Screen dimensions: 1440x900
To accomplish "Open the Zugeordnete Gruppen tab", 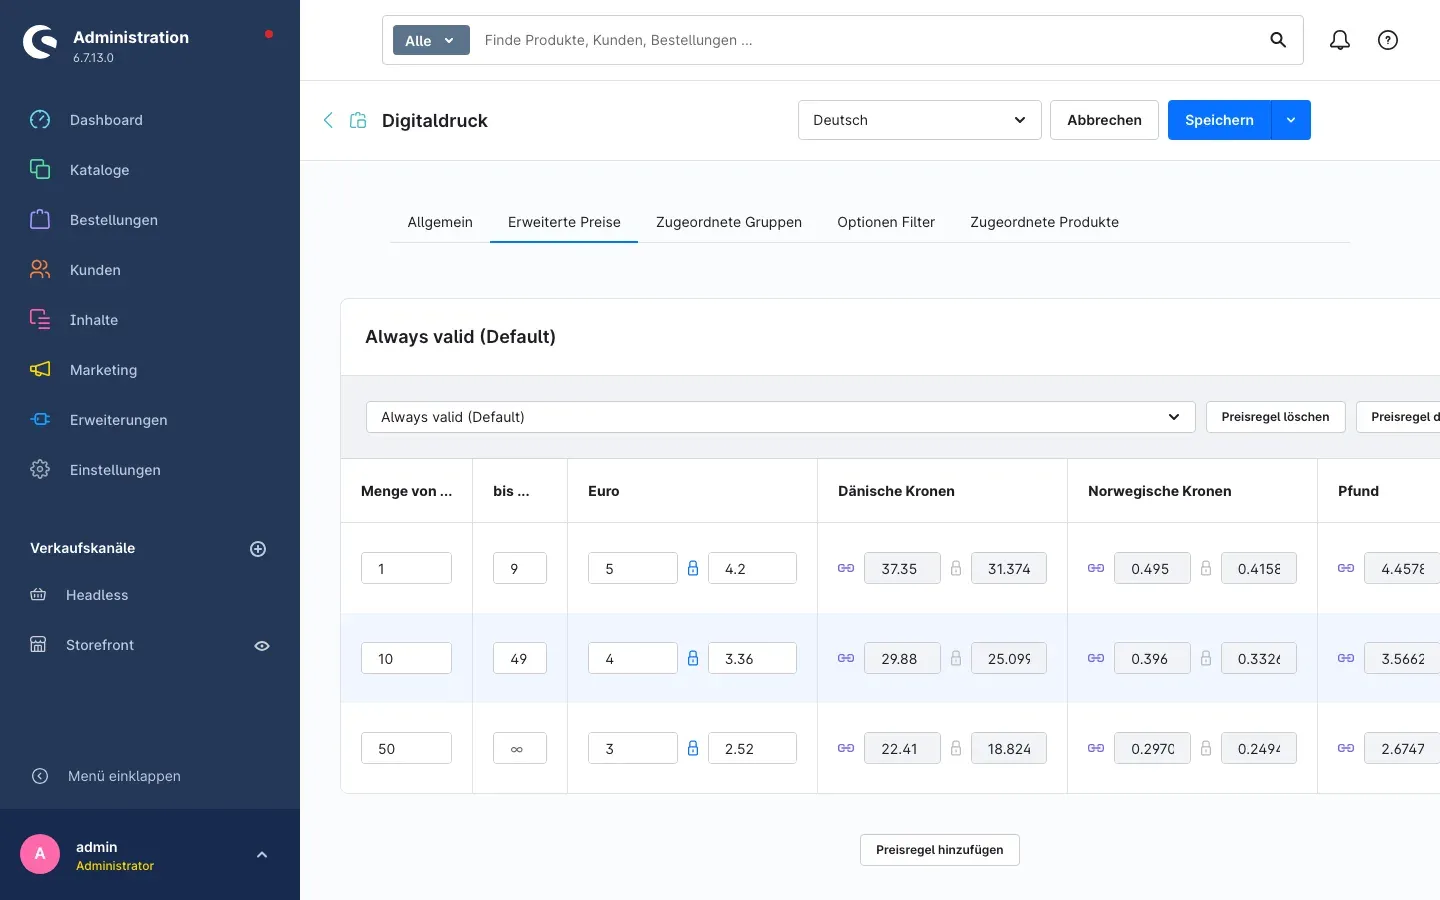I will [x=729, y=222].
